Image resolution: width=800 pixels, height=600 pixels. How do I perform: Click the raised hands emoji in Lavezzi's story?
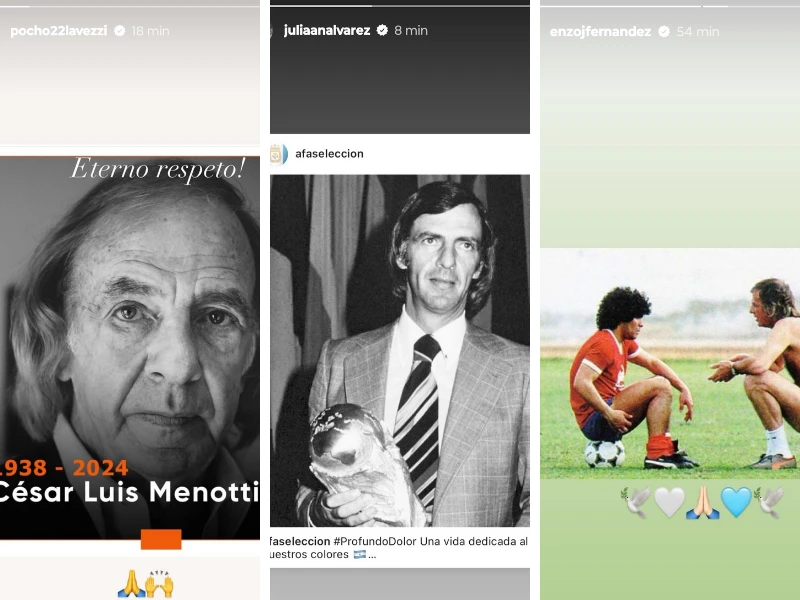[160, 584]
